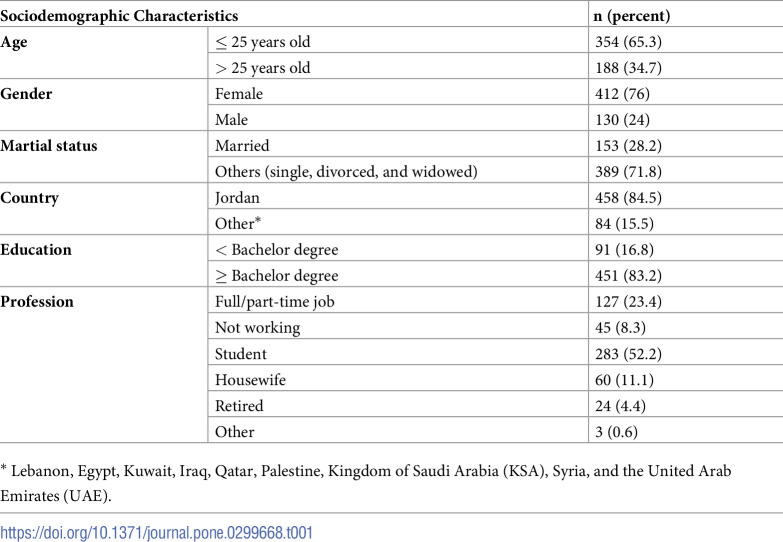This screenshot has width=783, height=542.
Task: Click 'Others (single, divorced, and widowed)' cell
Action: click(346, 172)
